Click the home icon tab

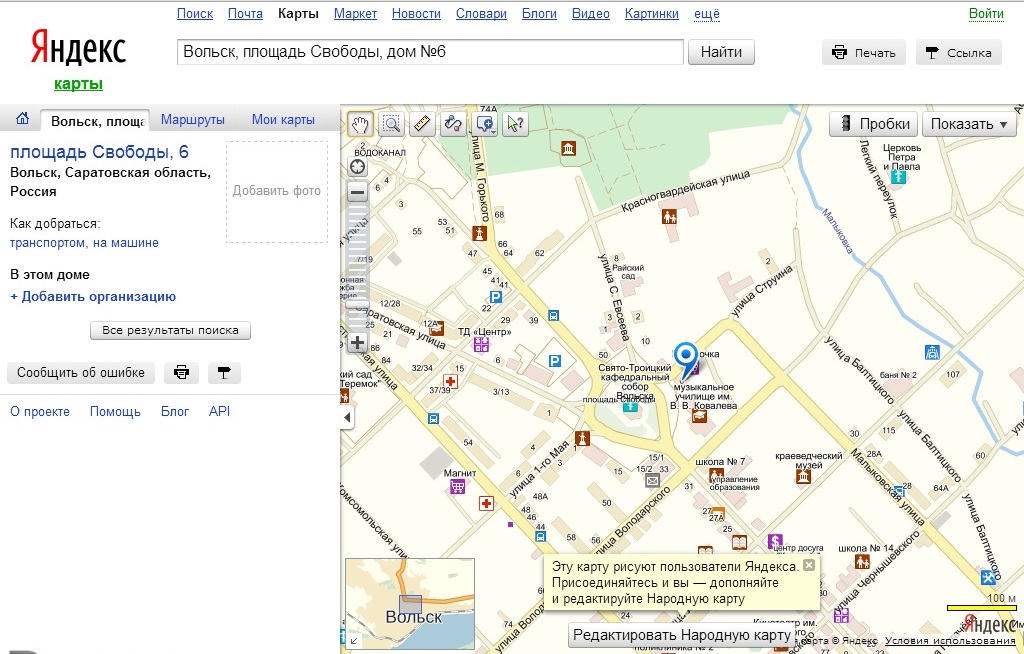tap(22, 120)
